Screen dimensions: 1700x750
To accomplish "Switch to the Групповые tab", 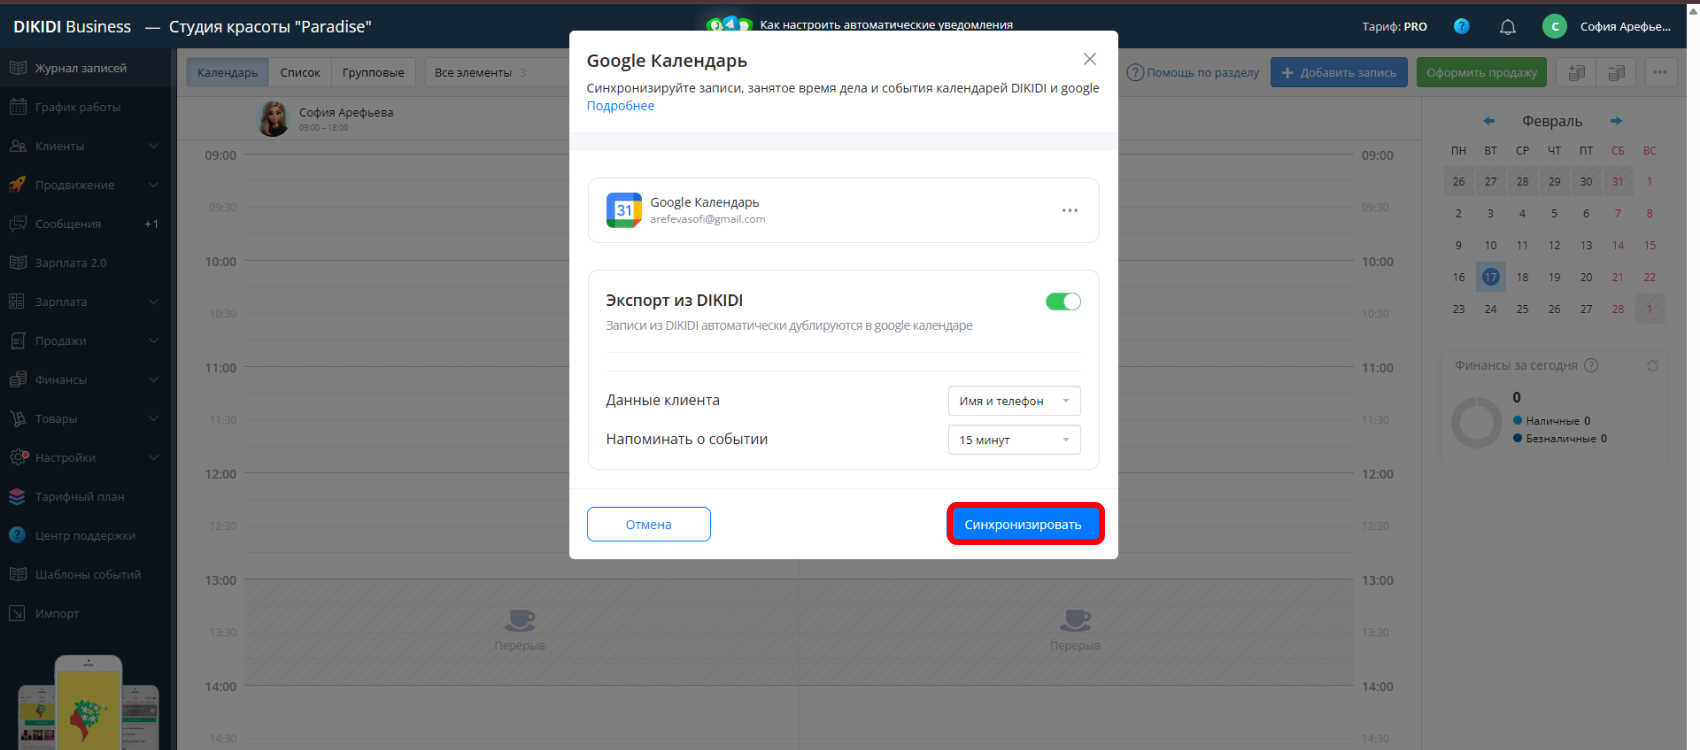I will tap(373, 72).
